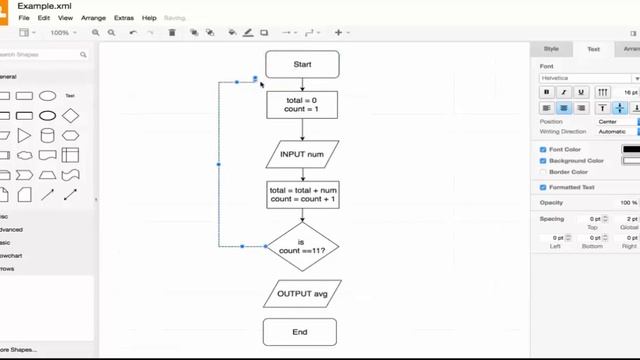This screenshot has height=360, width=640.
Task: Toggle the shadow rectangle icon
Action: click(264, 32)
